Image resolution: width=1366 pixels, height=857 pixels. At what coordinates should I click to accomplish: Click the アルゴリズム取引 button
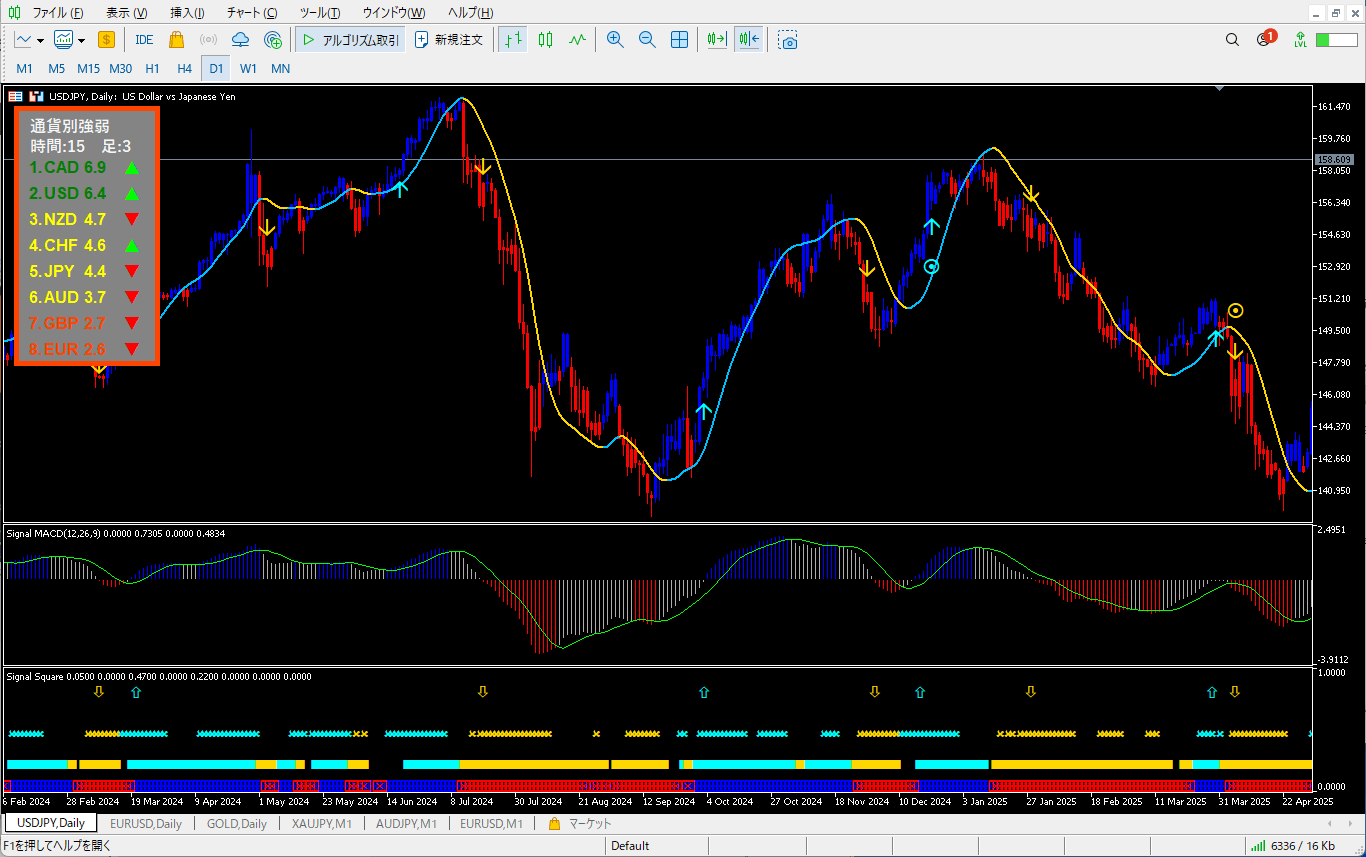pyautogui.click(x=350, y=40)
